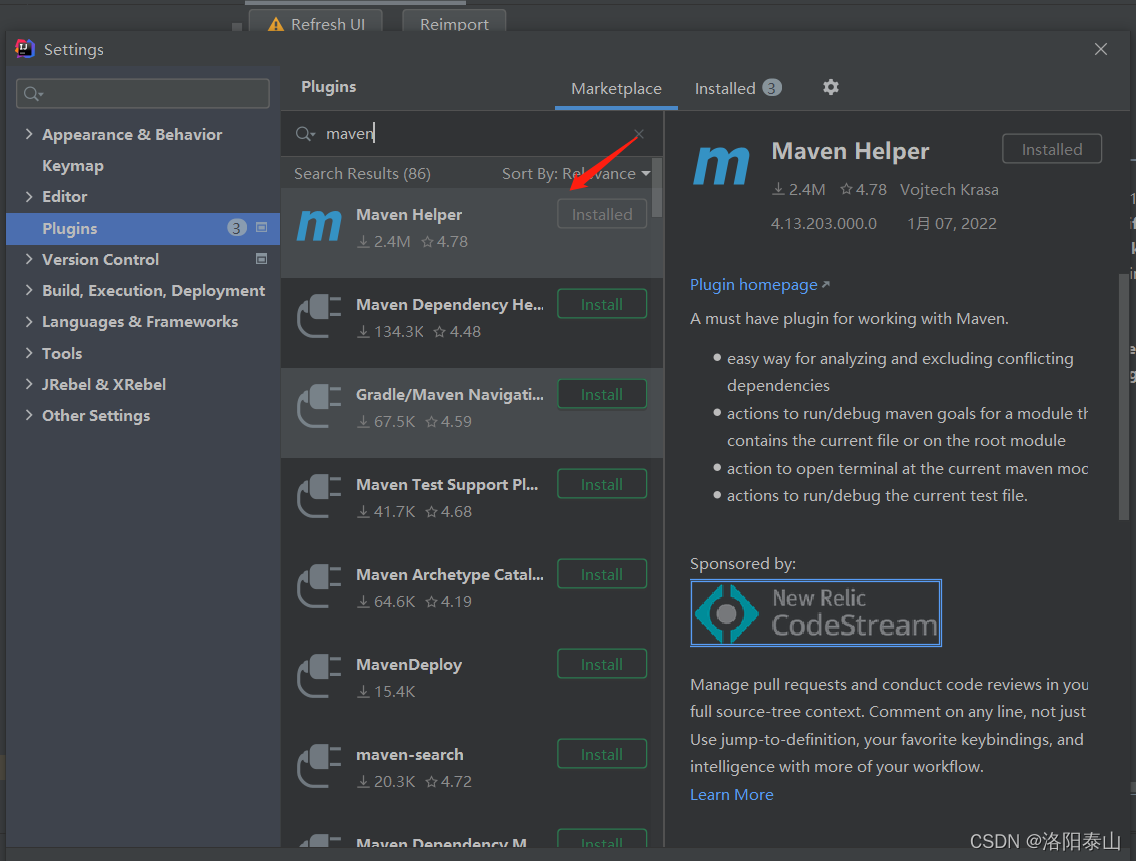Expand the Editor settings node
This screenshot has height=861, width=1136.
tap(29, 196)
